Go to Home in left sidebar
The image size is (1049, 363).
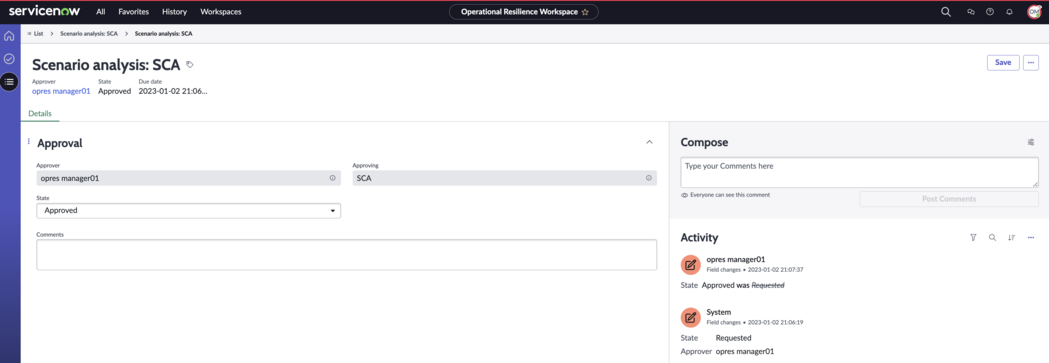pyautogui.click(x=9, y=36)
